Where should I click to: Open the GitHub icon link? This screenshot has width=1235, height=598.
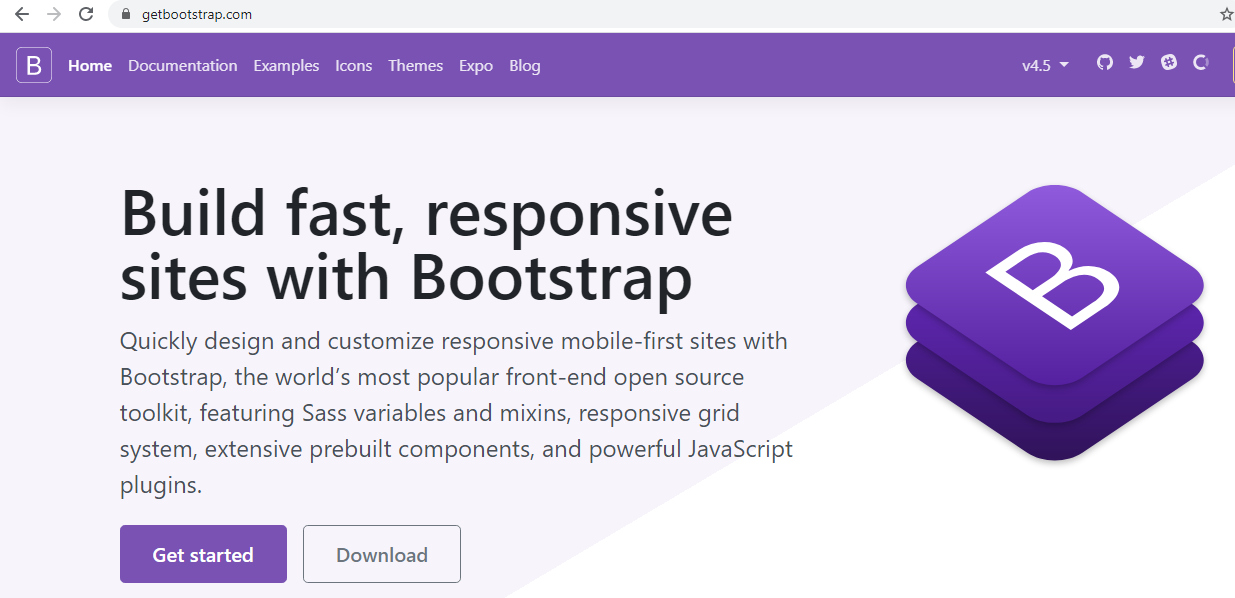(x=1105, y=62)
